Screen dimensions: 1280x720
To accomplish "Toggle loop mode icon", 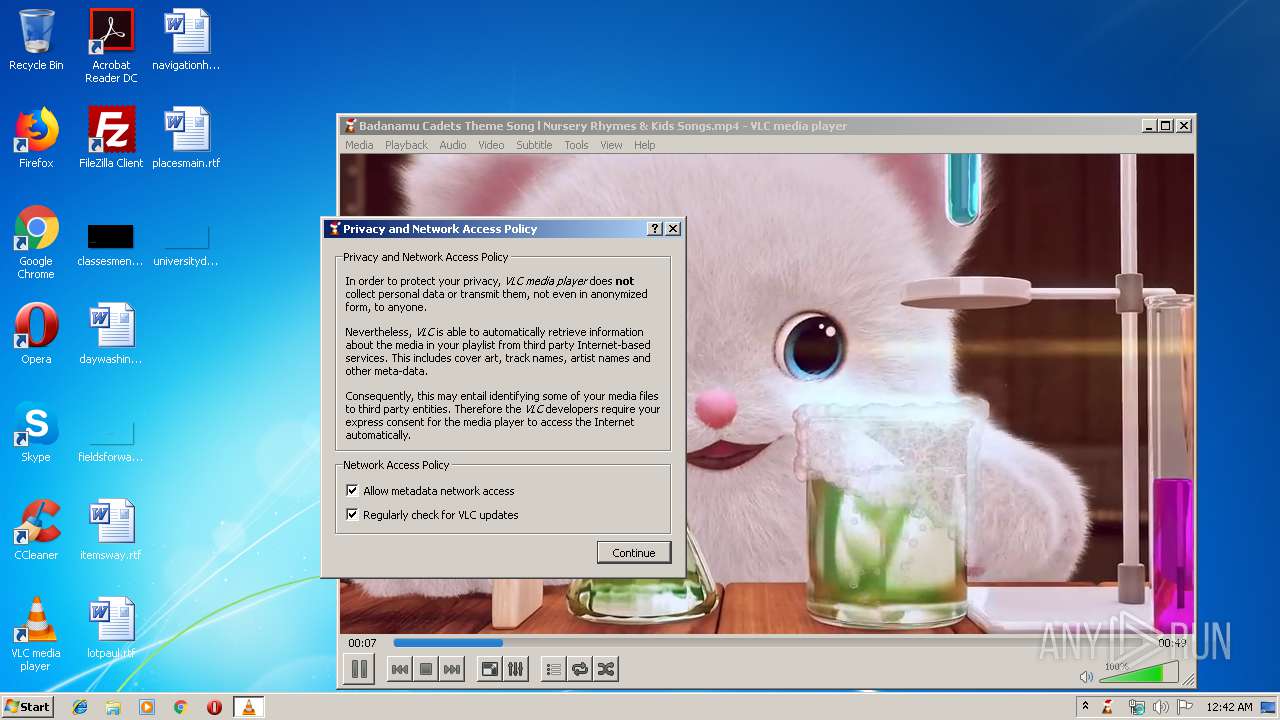I will [580, 669].
